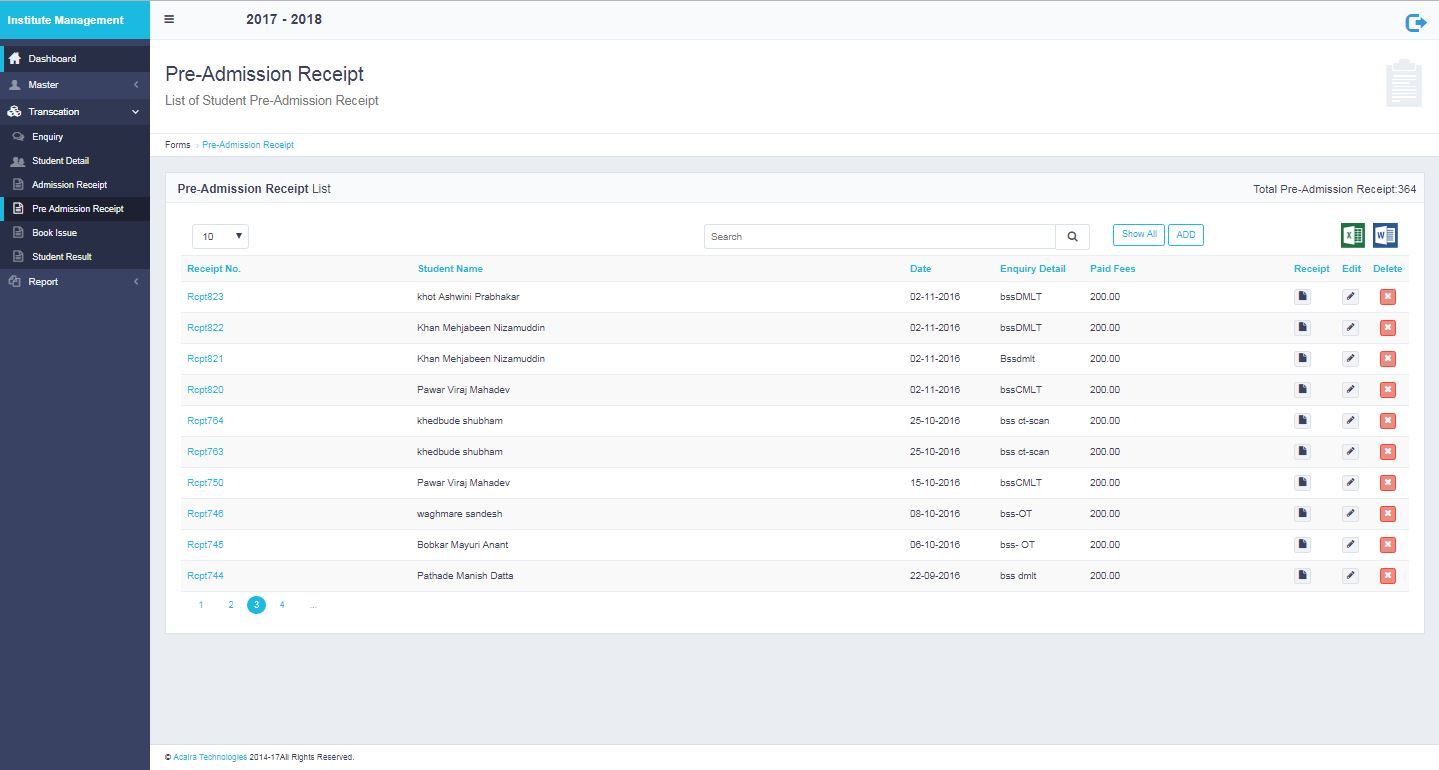Go to Book Issue in sidebar
This screenshot has width=1439, height=770.
54,233
